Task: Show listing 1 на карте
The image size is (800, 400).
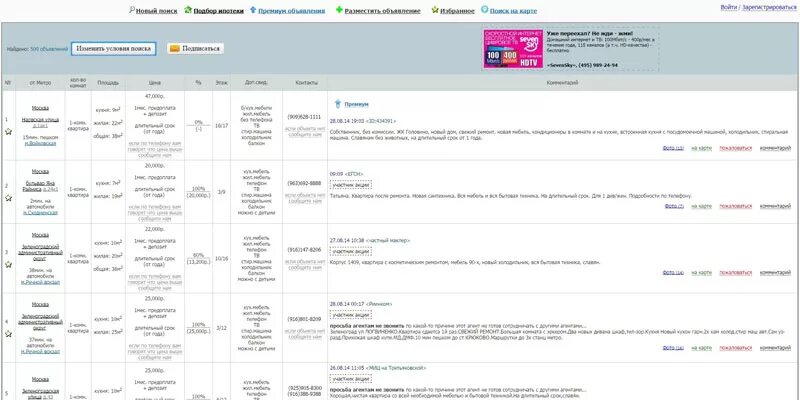Action: click(702, 148)
